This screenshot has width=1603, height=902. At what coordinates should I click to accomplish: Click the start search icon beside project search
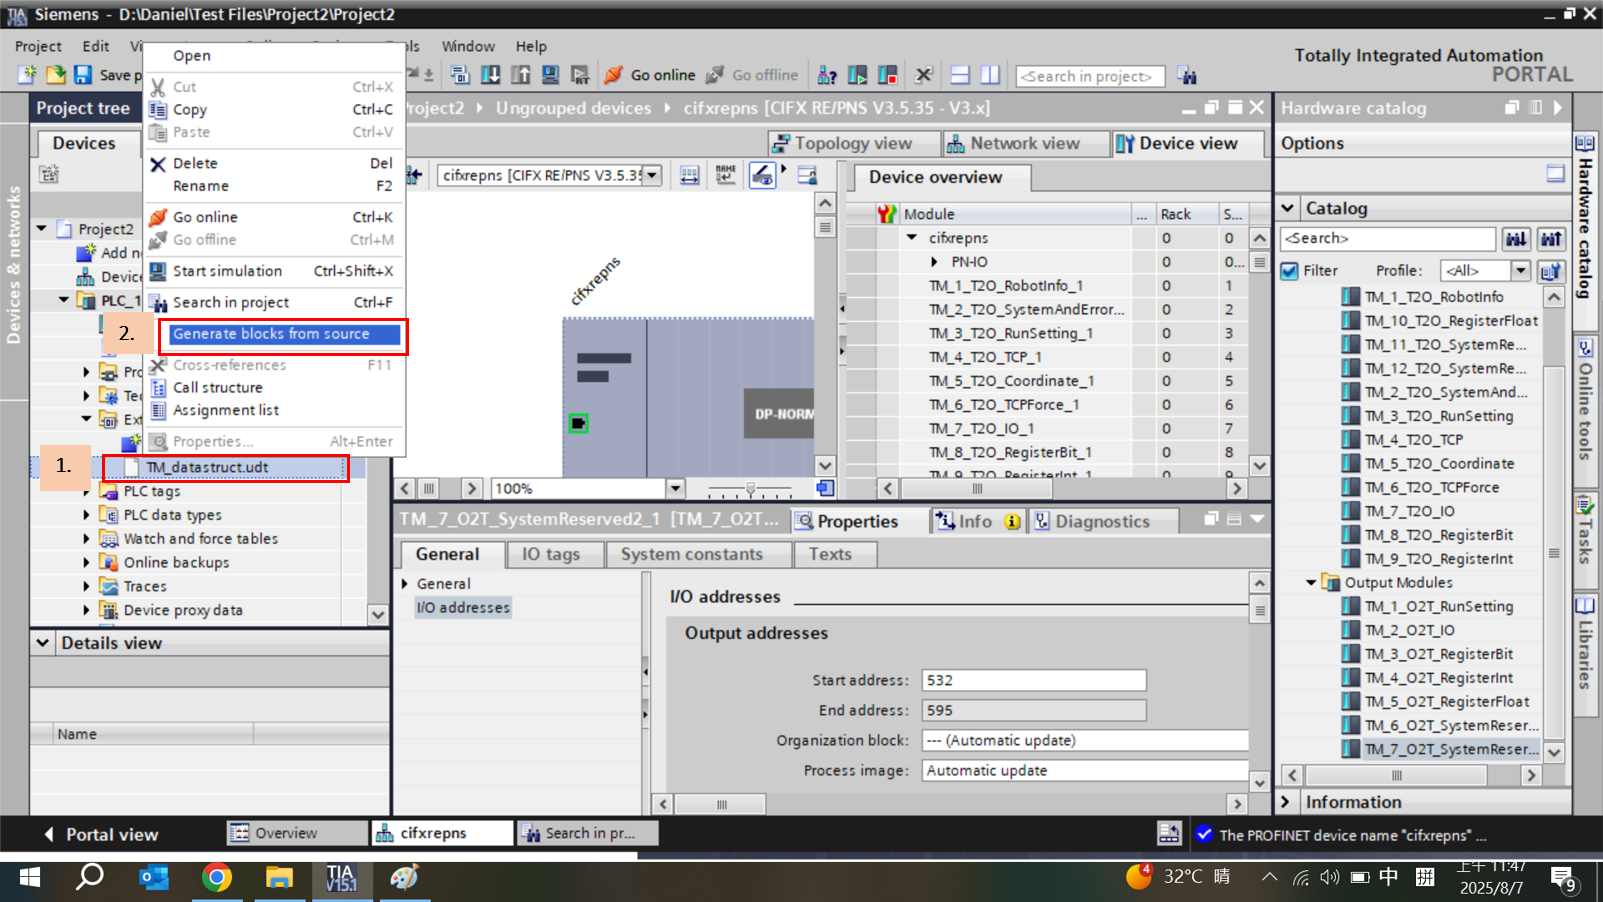(1187, 75)
